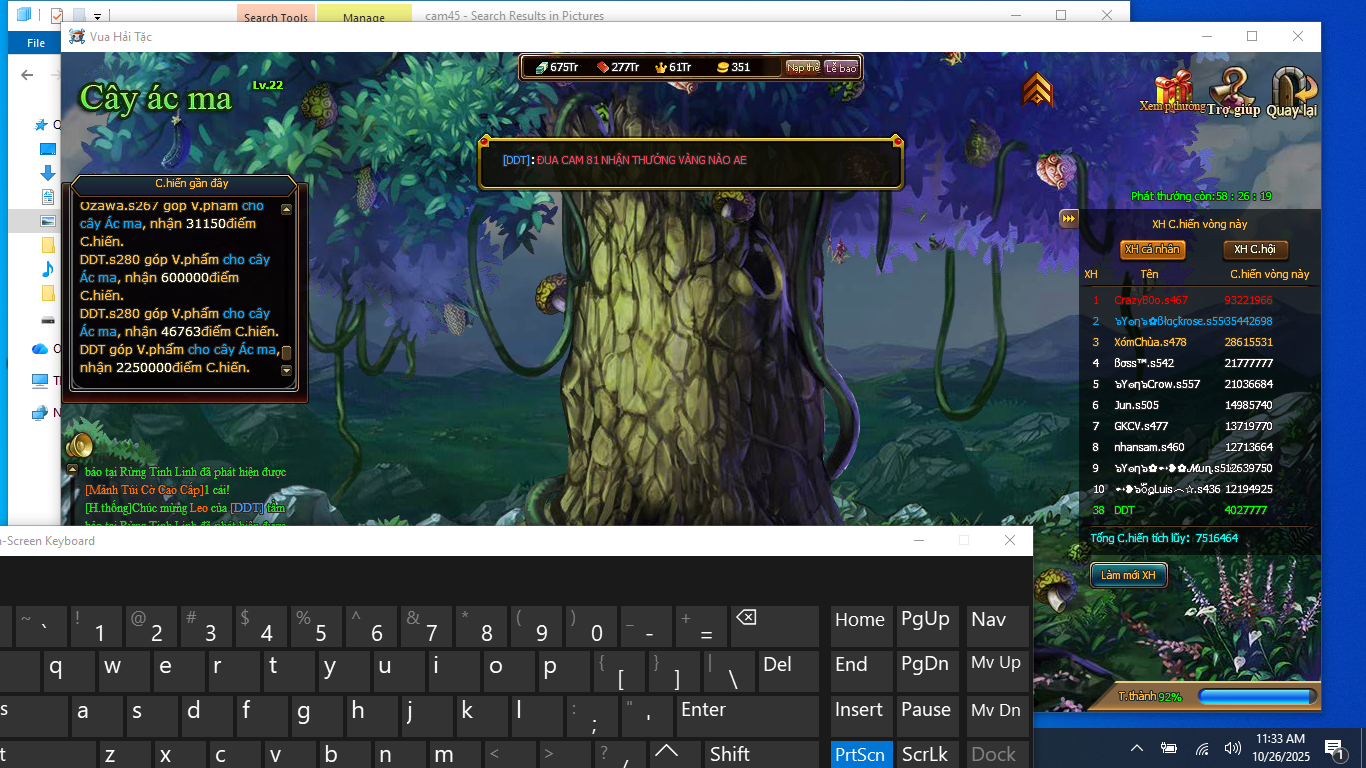Image resolution: width=1366 pixels, height=768 pixels.
Task: Click the "Phát thưởng còn" countdown timer
Action: (1201, 196)
